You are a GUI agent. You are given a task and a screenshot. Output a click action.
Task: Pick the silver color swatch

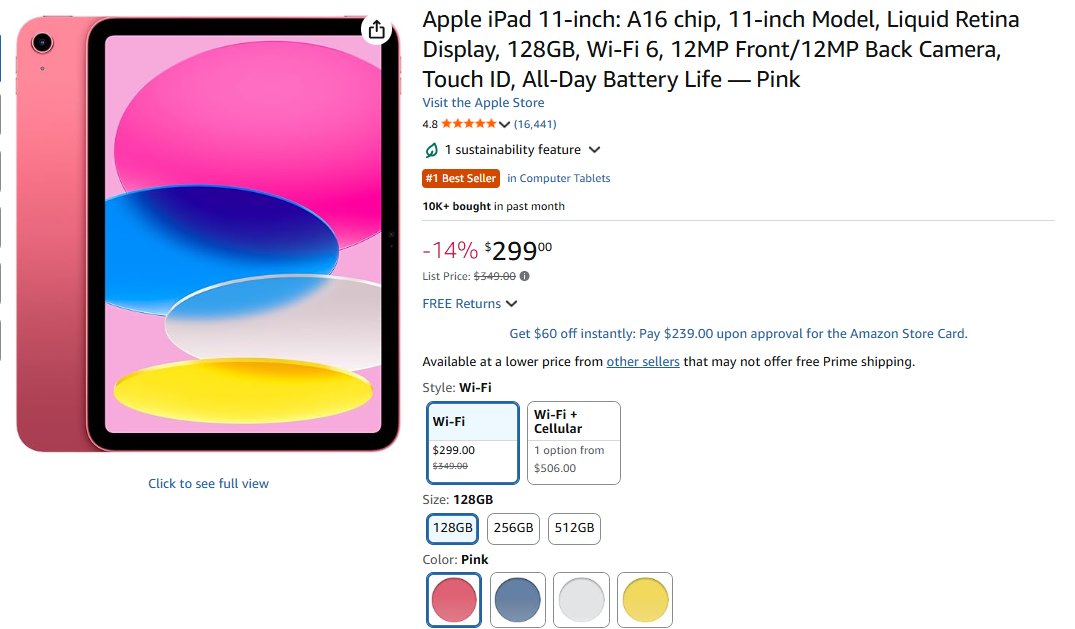(582, 600)
